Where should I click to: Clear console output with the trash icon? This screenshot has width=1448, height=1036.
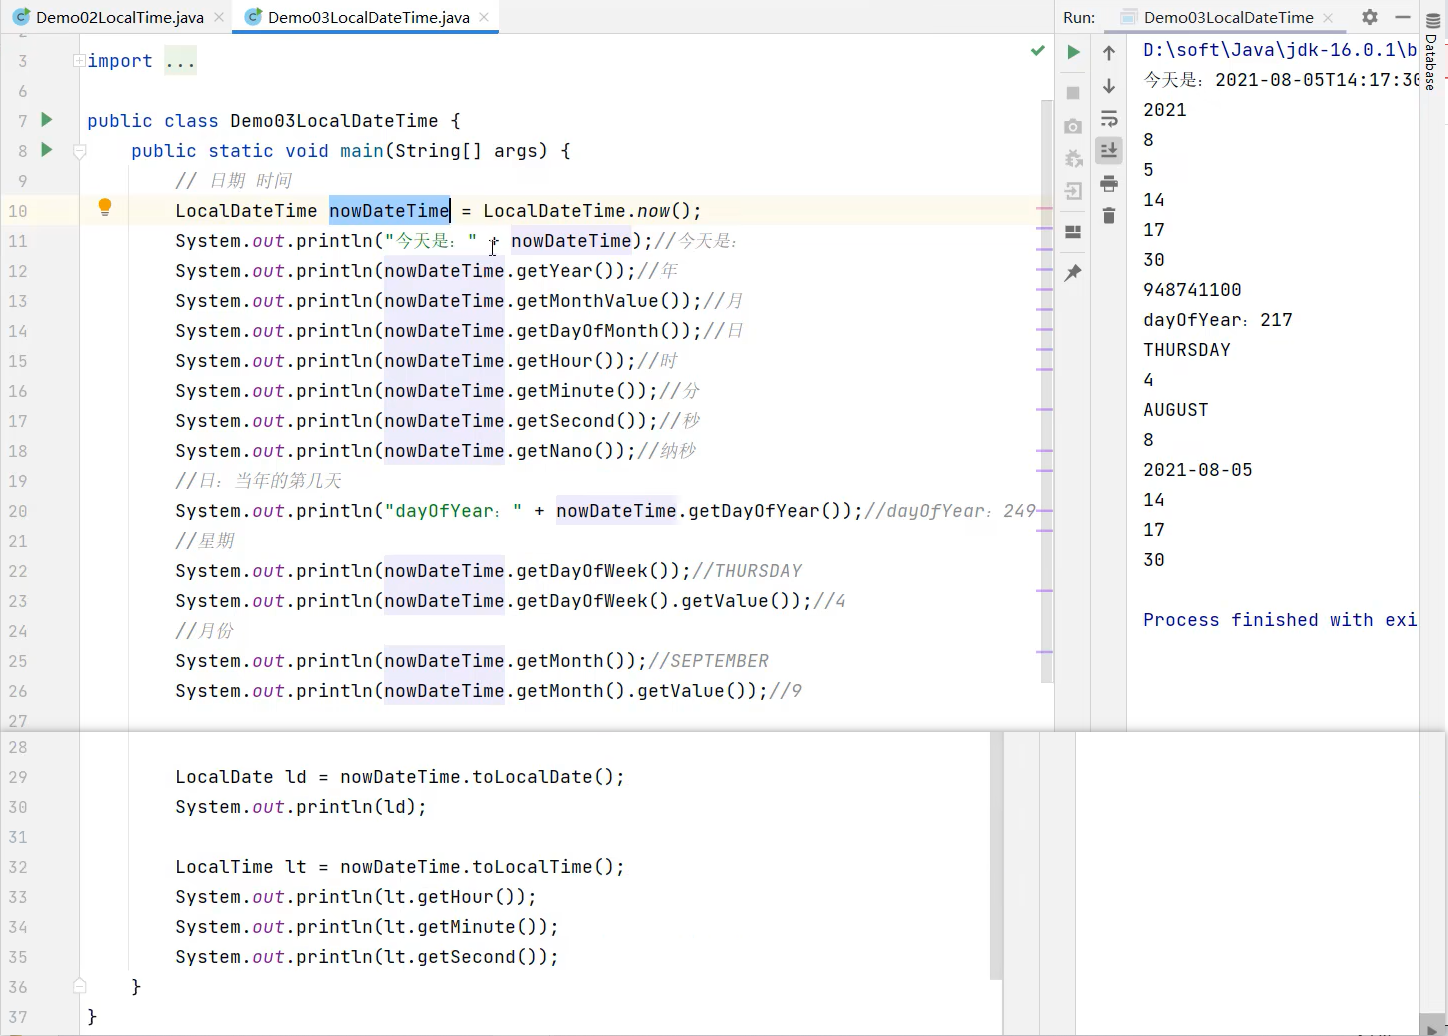pos(1109,216)
